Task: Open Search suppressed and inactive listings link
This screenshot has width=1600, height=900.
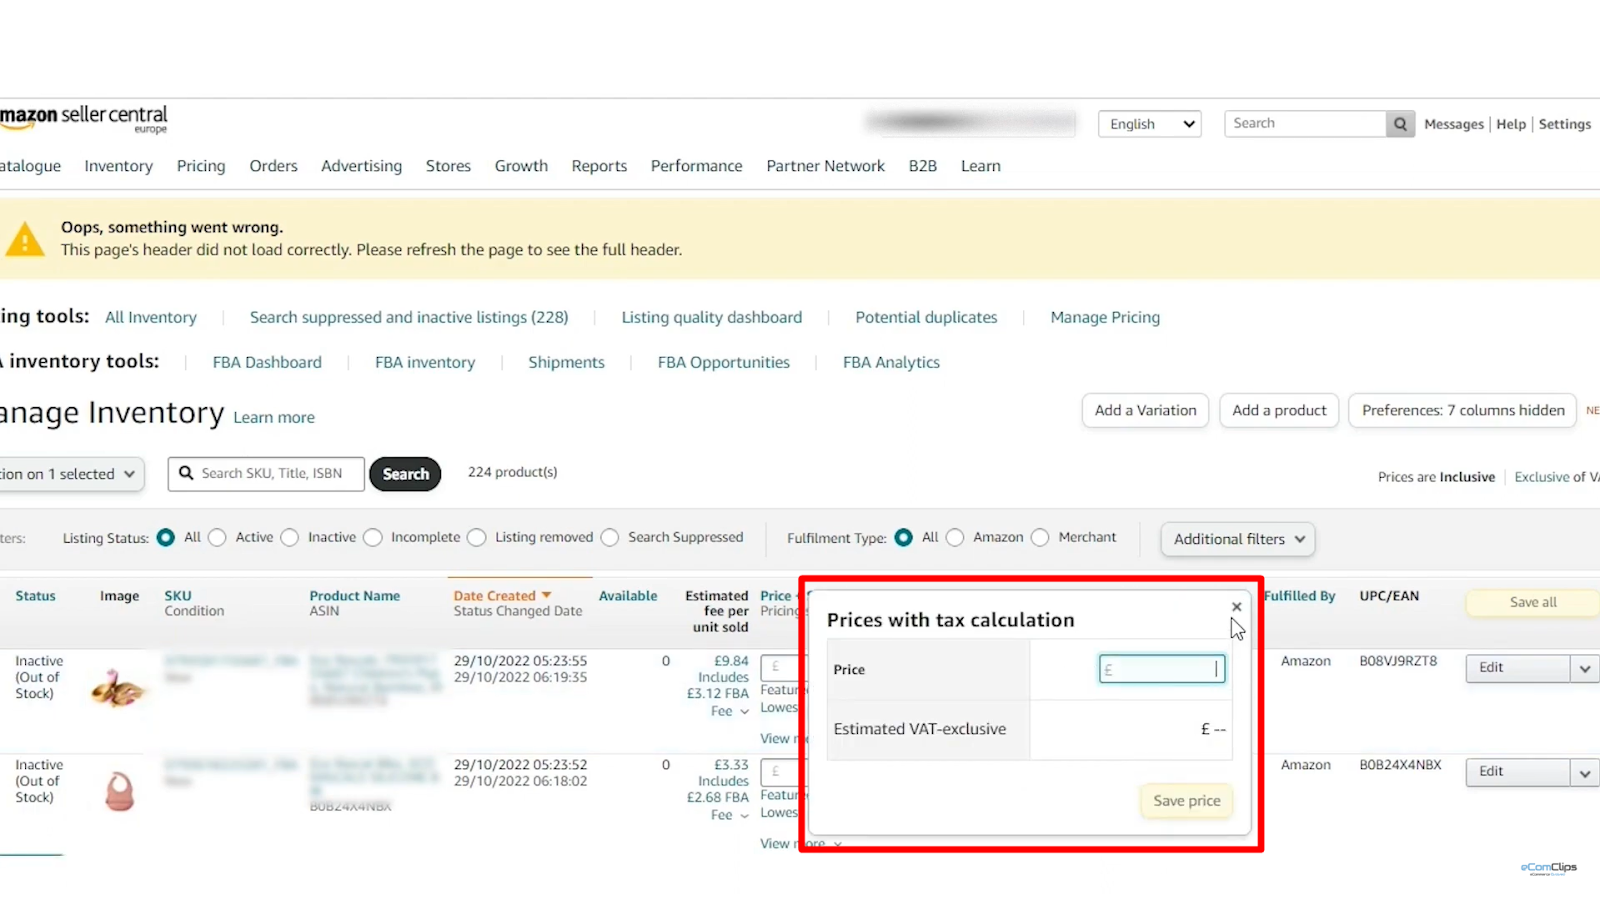Action: pyautogui.click(x=409, y=317)
